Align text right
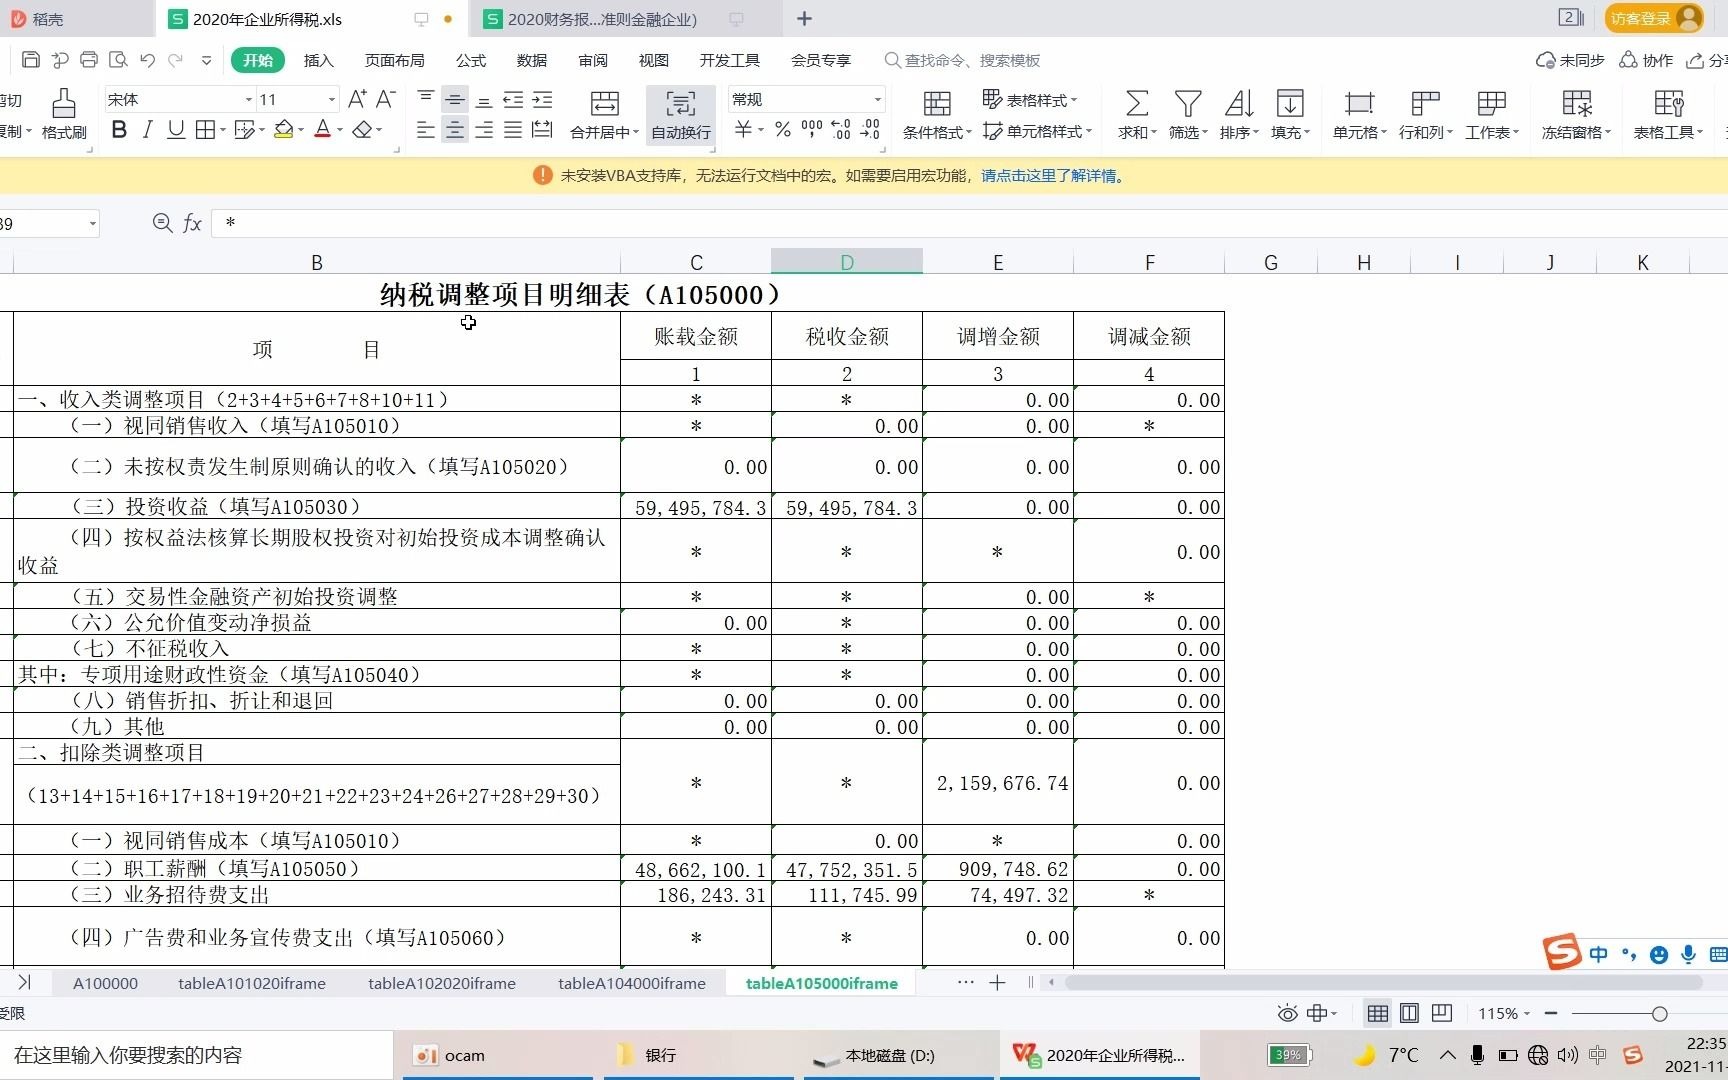Viewport: 1728px width, 1080px height. tap(484, 130)
